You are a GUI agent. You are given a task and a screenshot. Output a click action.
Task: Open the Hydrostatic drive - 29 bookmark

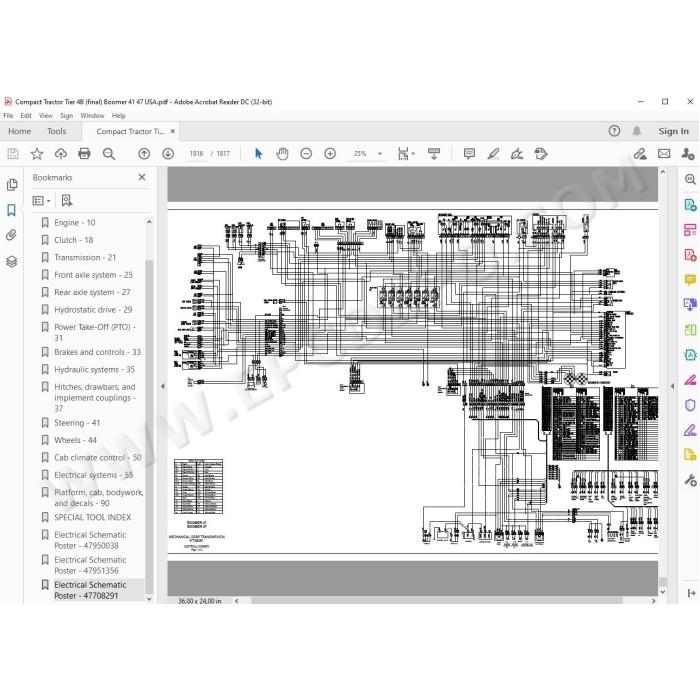[93, 309]
